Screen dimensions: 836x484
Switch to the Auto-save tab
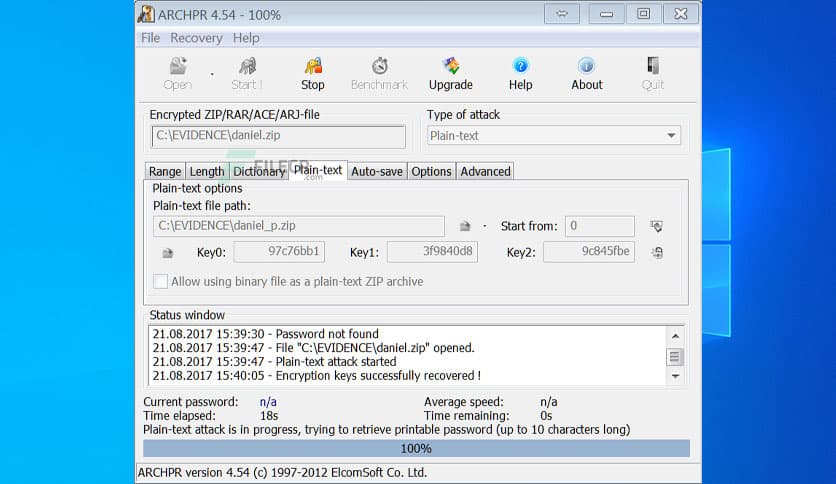pyautogui.click(x=377, y=171)
